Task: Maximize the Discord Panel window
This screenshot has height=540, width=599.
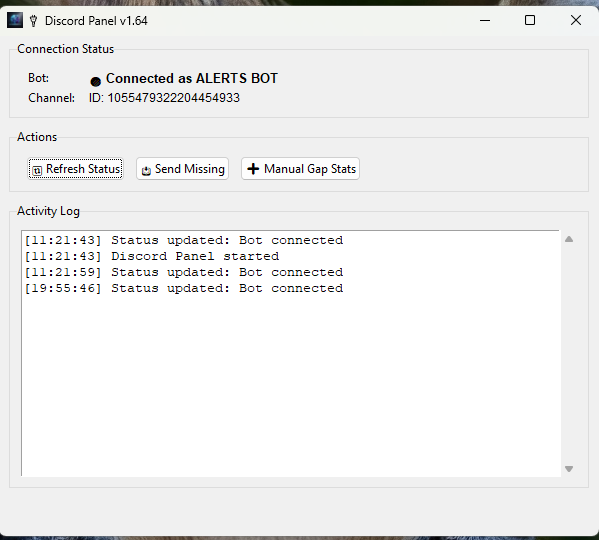Action: pyautogui.click(x=530, y=20)
